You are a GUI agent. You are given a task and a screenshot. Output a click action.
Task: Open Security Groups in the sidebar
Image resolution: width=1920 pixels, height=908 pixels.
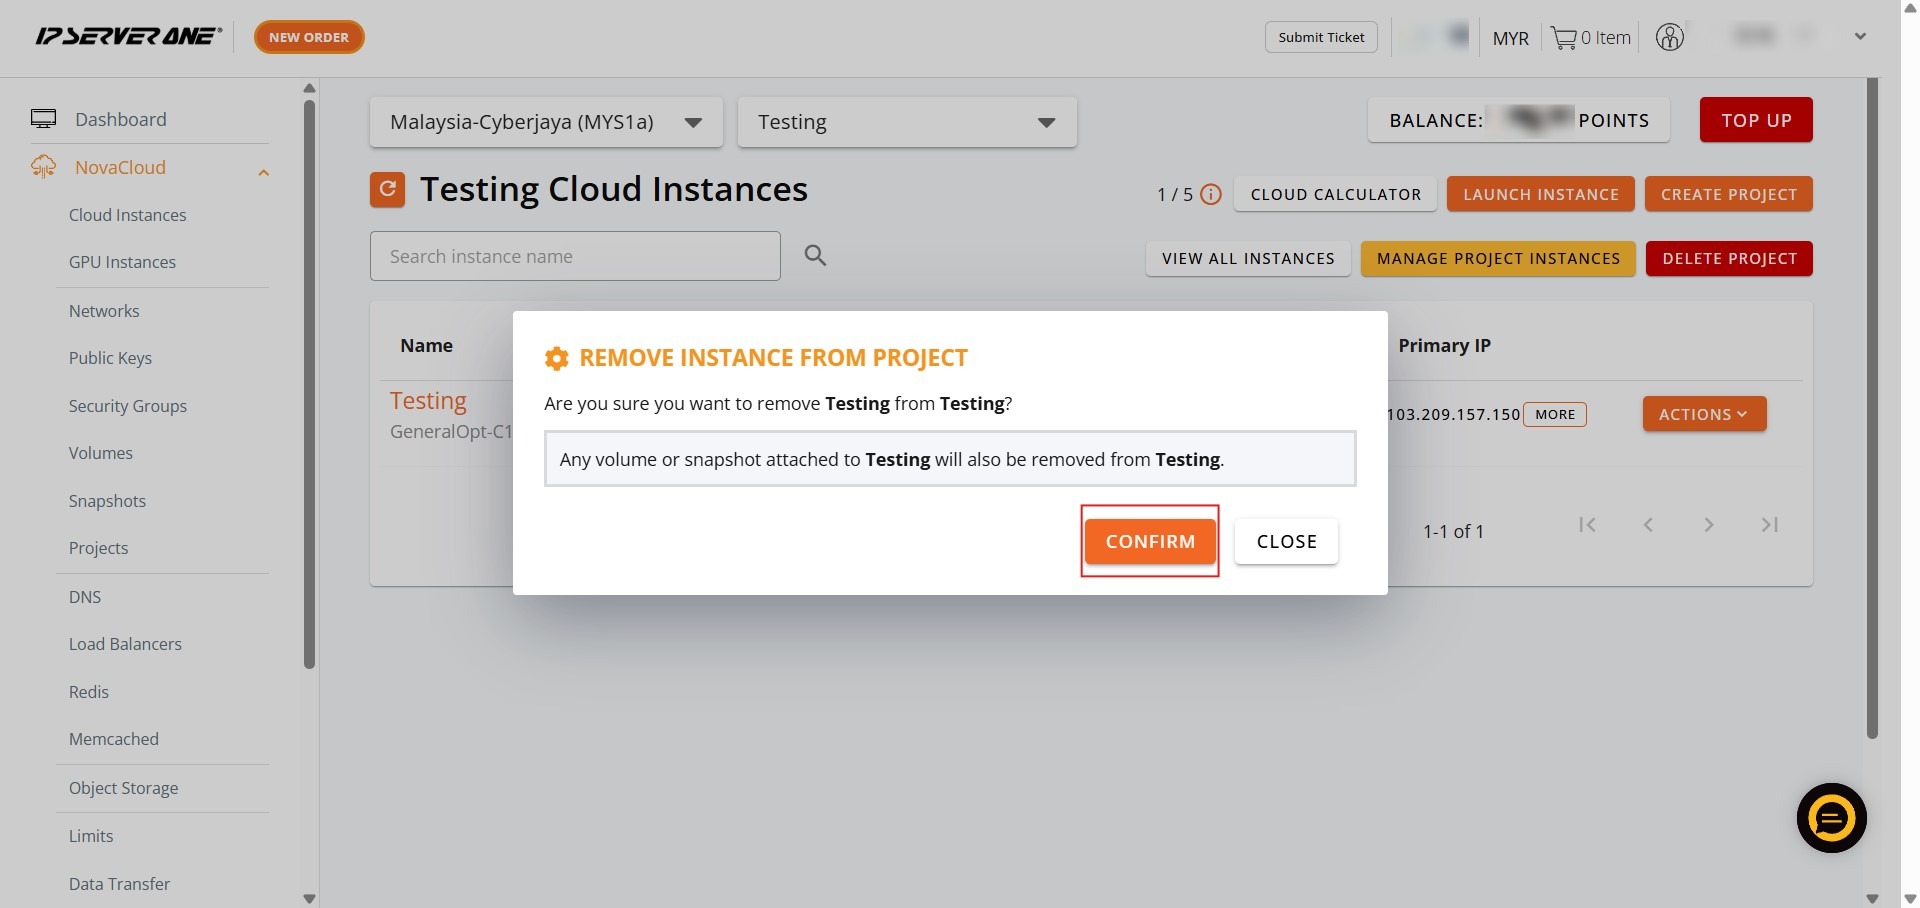128,406
